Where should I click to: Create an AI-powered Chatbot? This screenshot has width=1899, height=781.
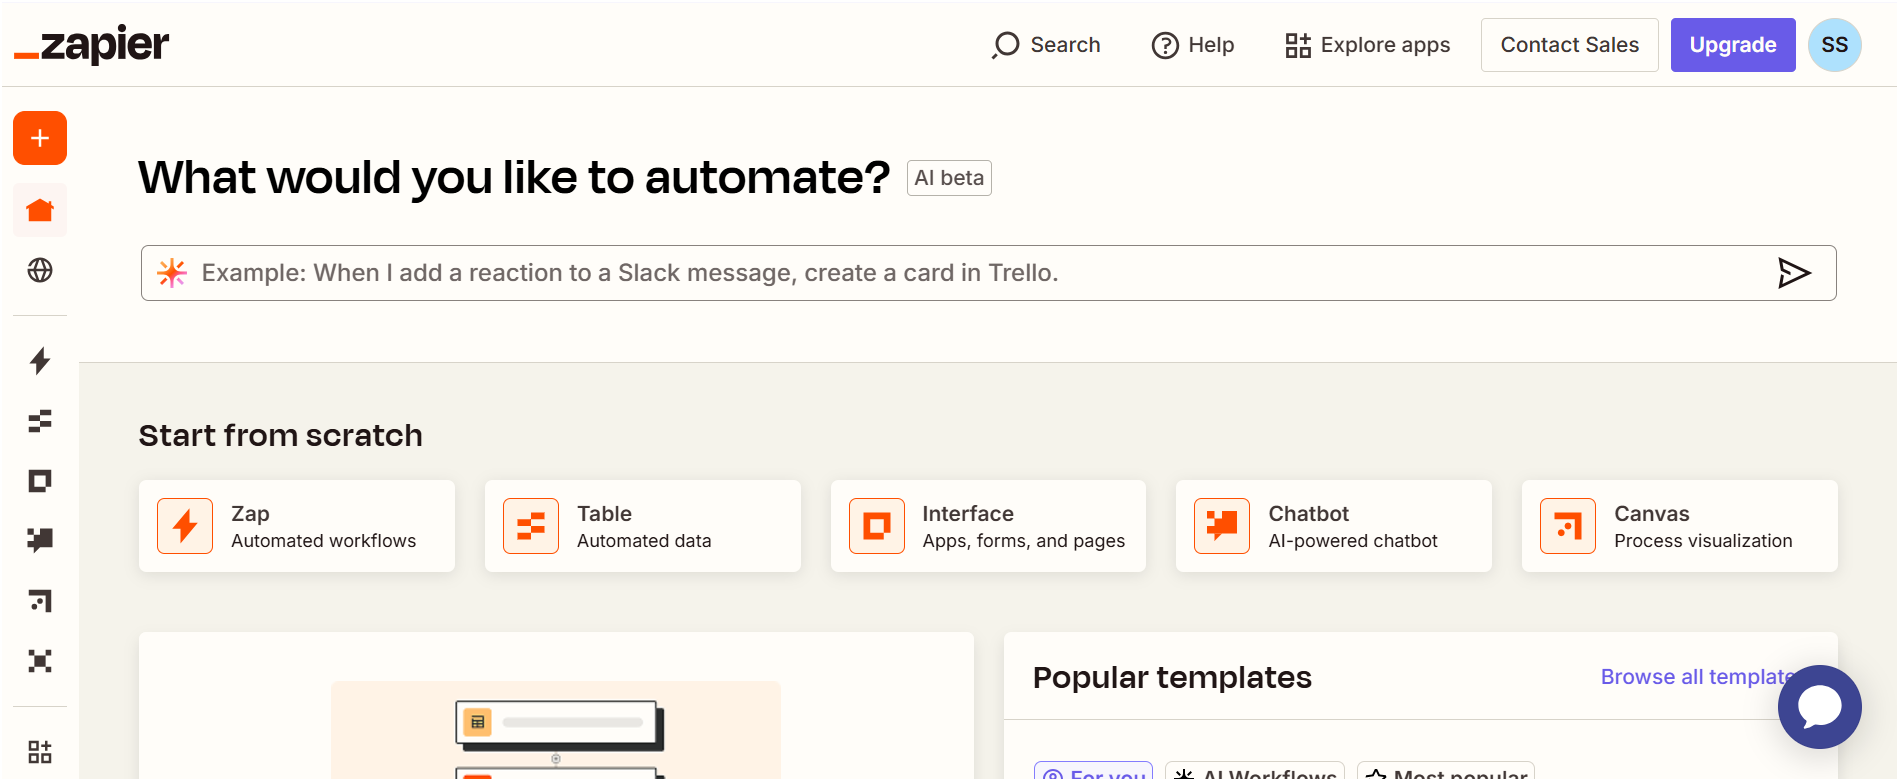[x=1334, y=526]
